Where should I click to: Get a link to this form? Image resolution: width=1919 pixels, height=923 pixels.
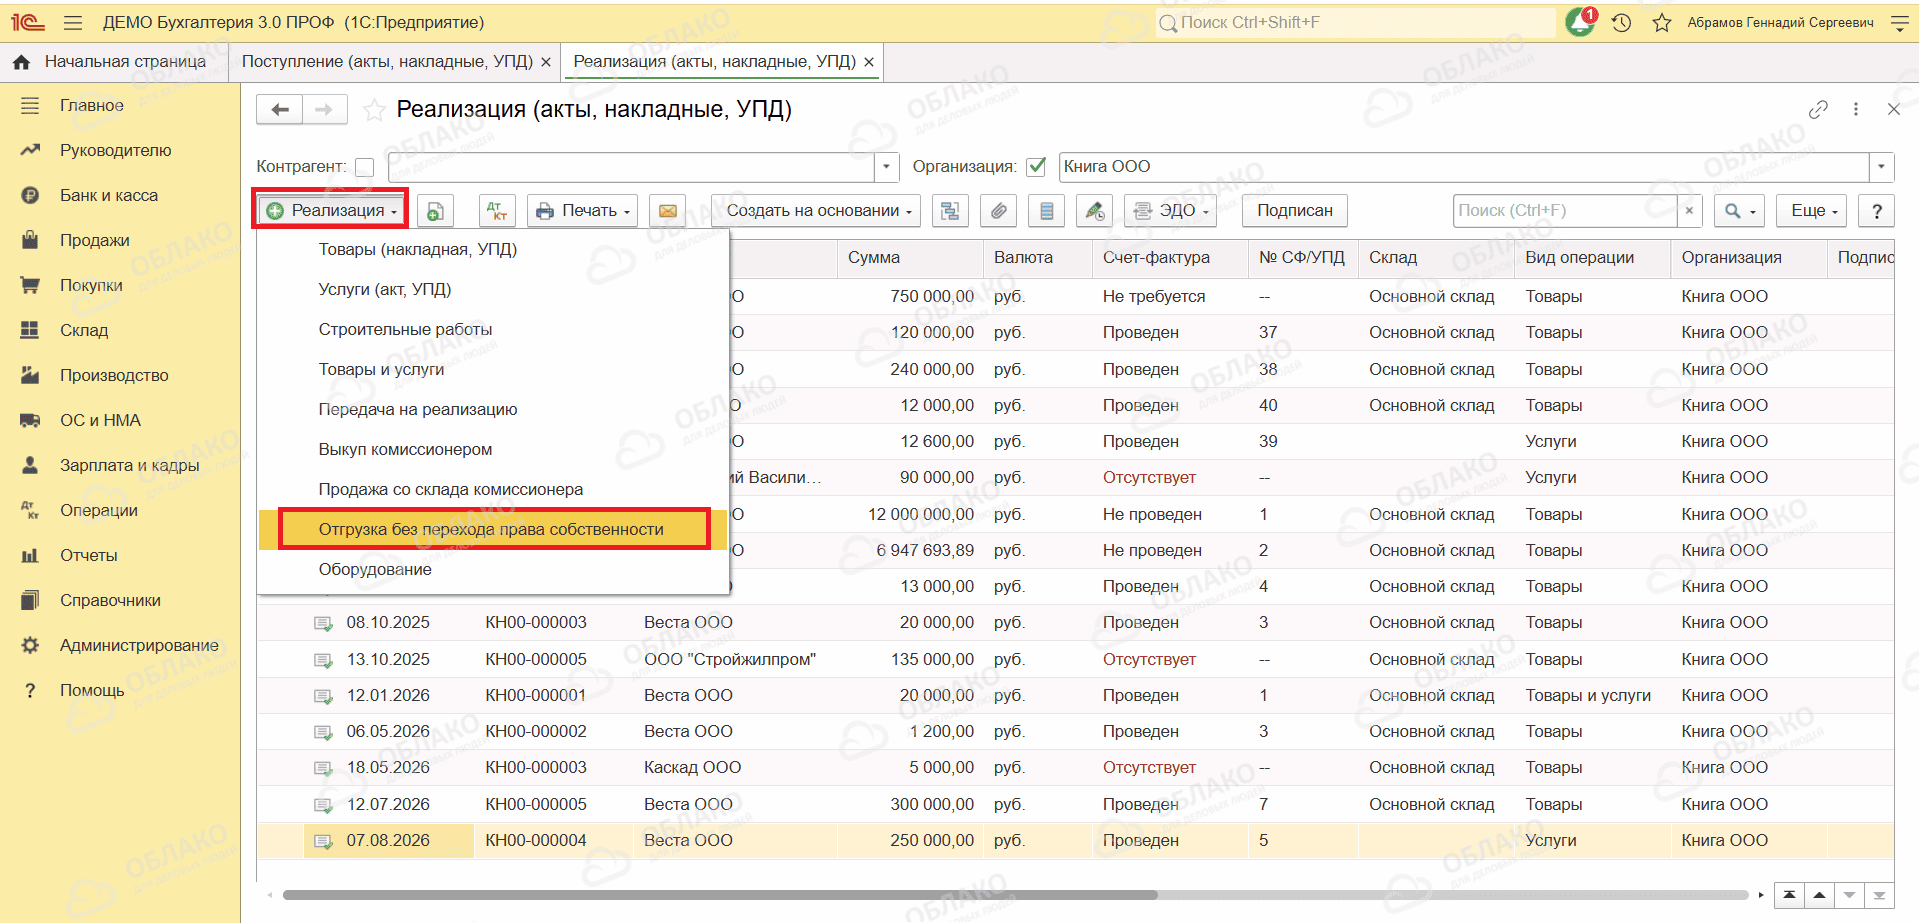(1818, 109)
